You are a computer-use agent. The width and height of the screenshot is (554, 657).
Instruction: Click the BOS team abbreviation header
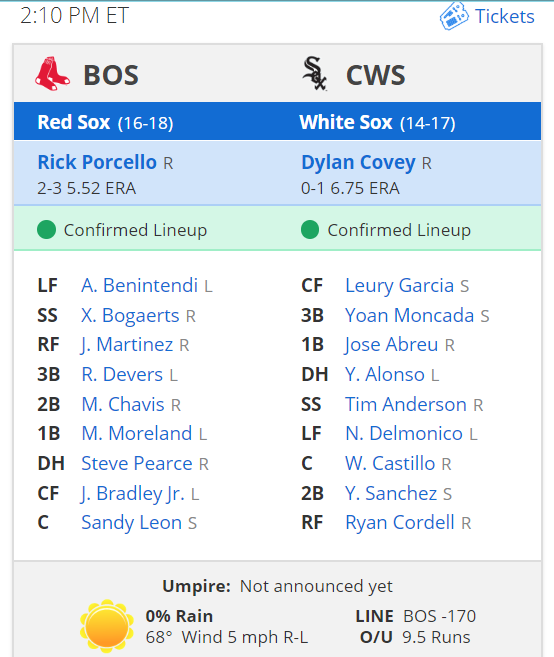click(111, 75)
